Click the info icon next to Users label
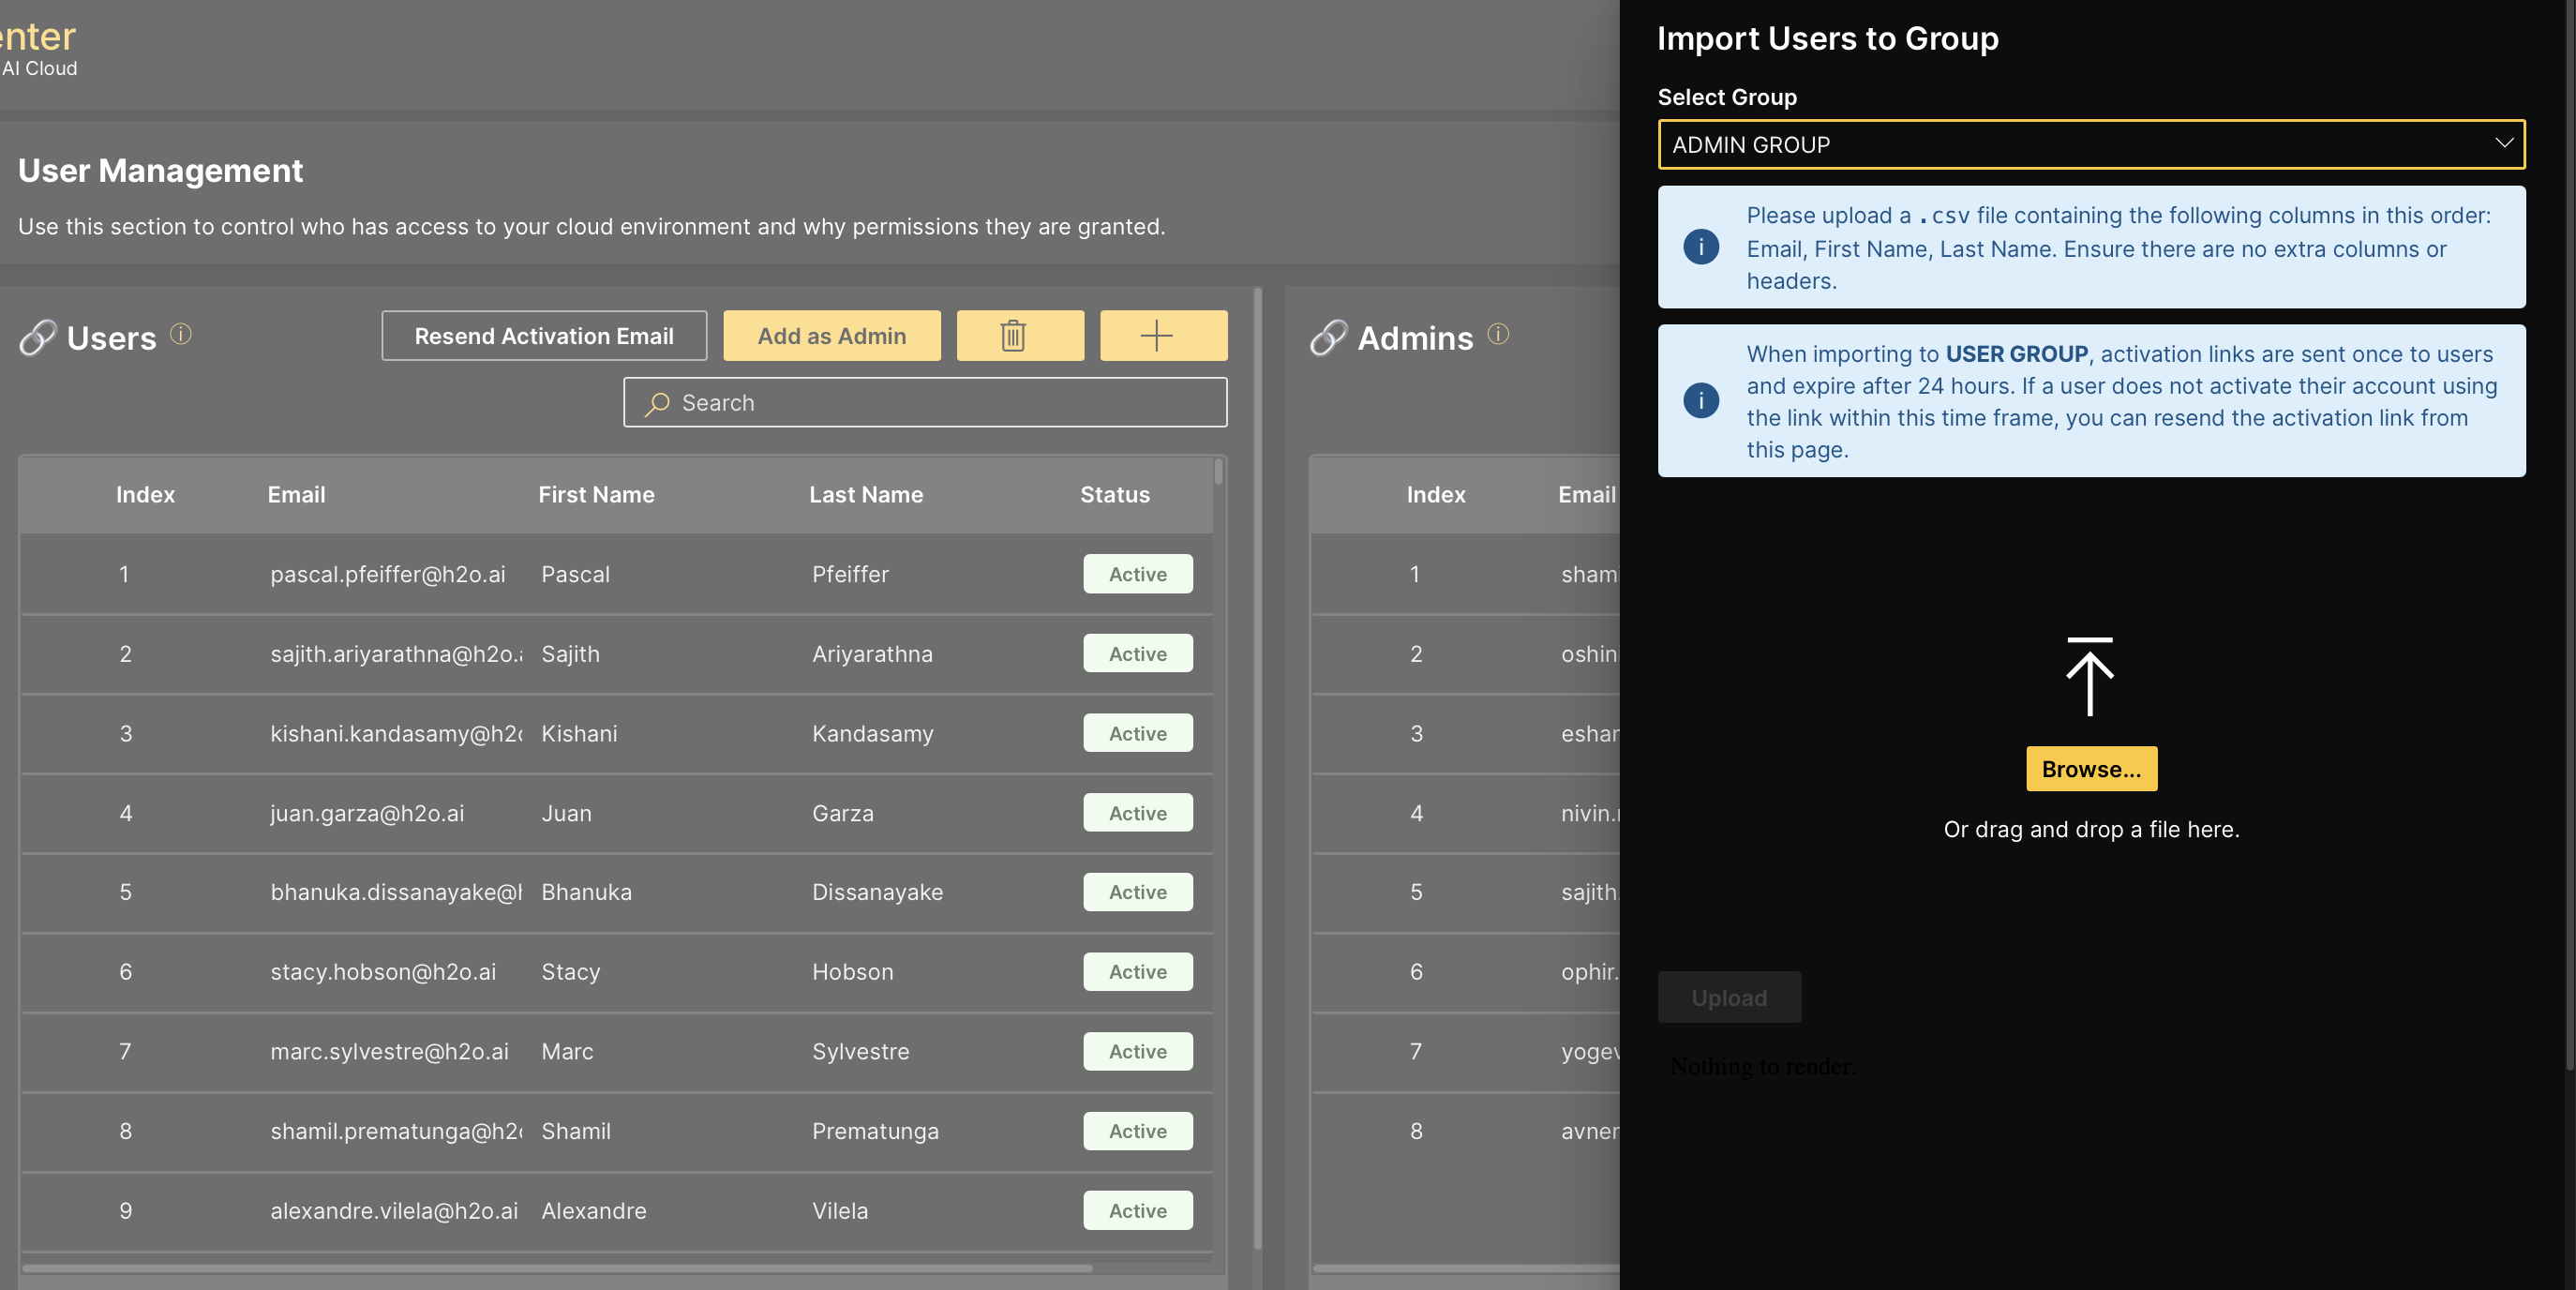This screenshot has height=1290, width=2576. tap(181, 336)
